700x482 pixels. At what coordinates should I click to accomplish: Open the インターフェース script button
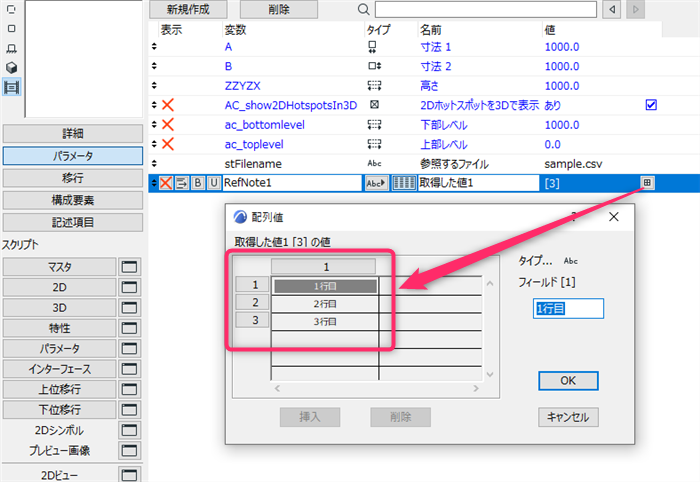click(x=59, y=369)
